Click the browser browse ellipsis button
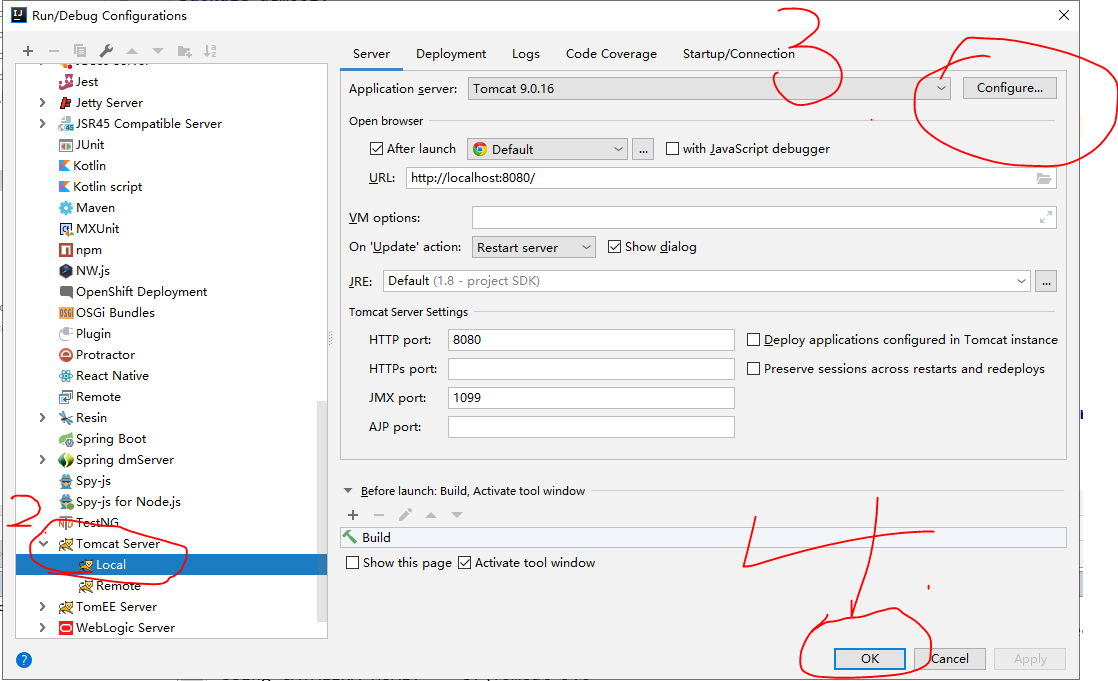 pos(643,149)
